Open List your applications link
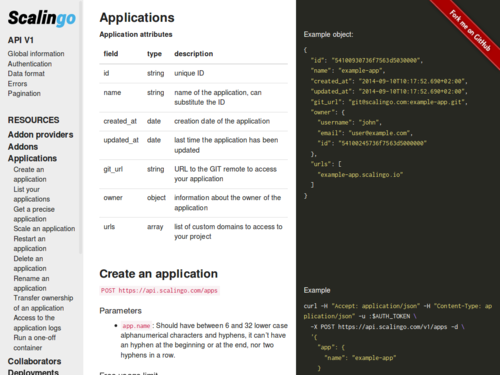This screenshot has width=500, height=375. point(32,194)
